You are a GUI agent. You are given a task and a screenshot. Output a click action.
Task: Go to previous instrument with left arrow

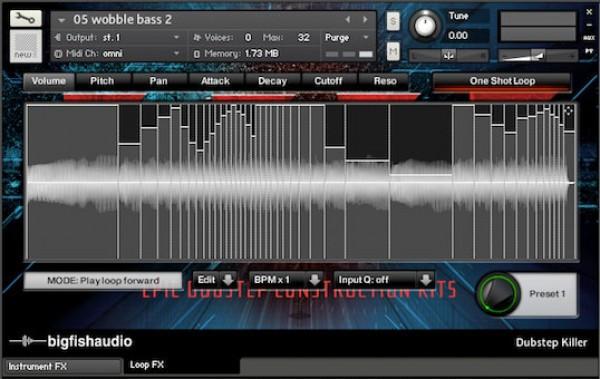347,19
